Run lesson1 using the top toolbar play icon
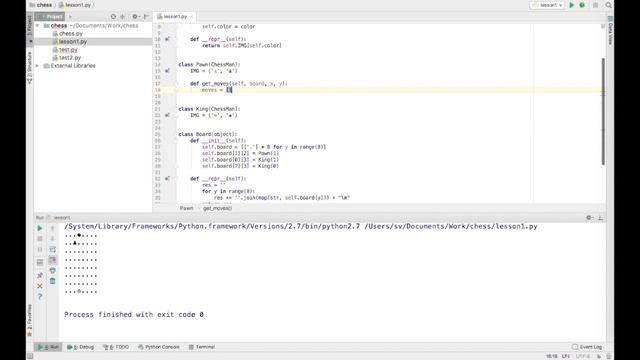640x360 pixels. click(x=571, y=5)
